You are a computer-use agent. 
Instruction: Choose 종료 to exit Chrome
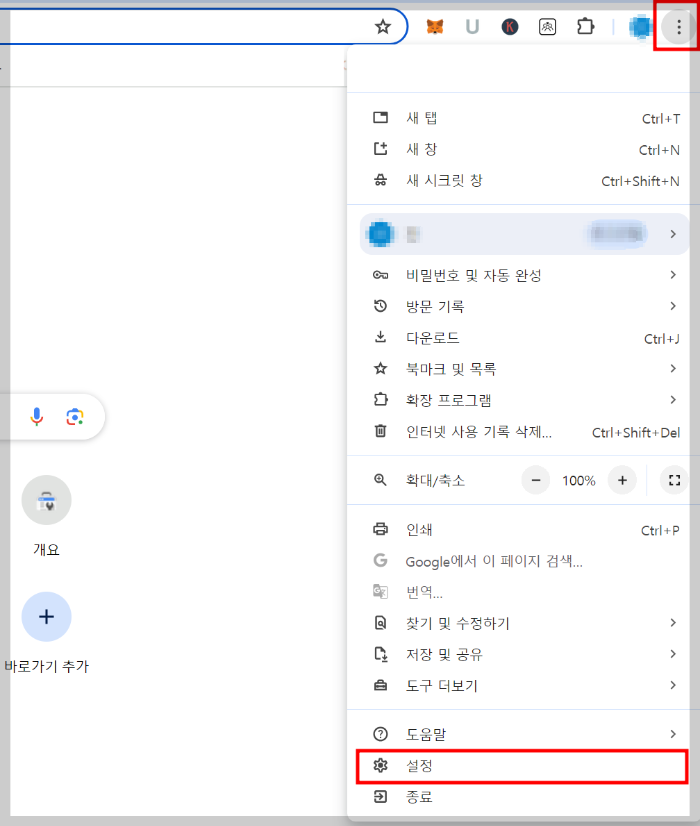pos(526,796)
